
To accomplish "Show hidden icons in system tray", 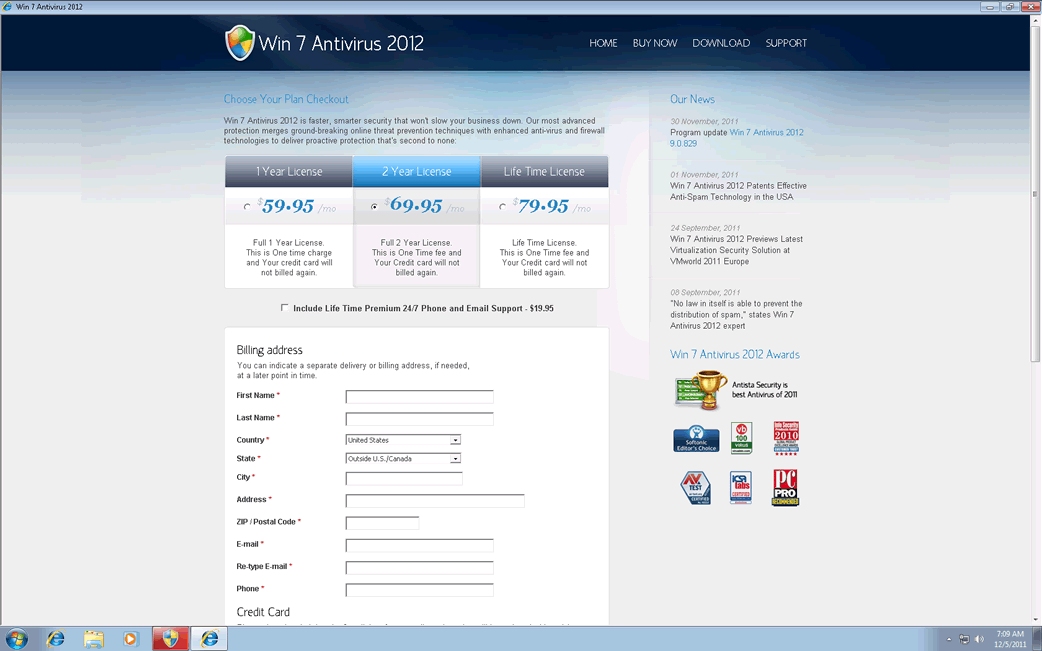I will [949, 638].
